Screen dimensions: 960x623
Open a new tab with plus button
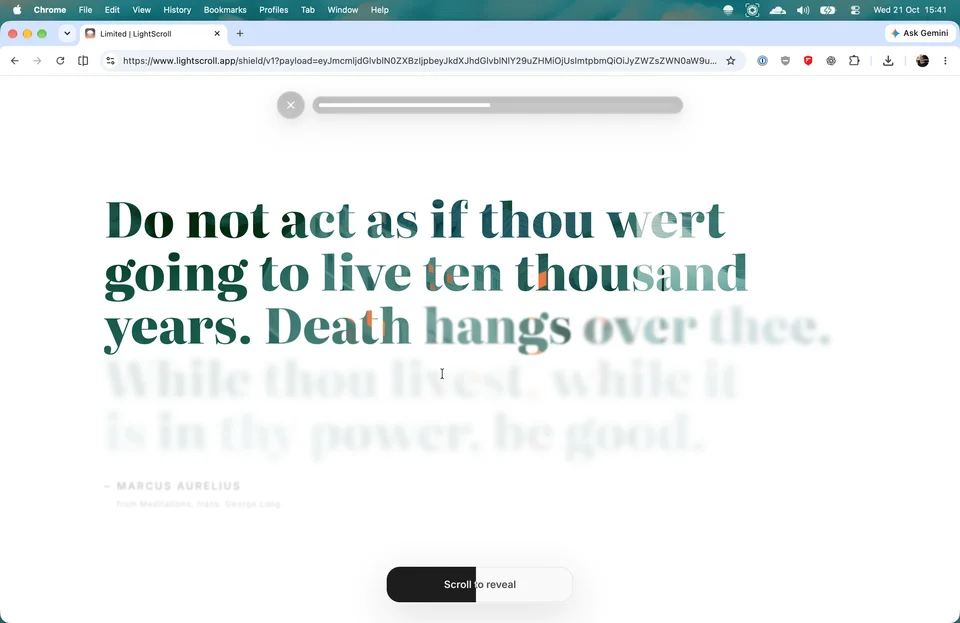tap(240, 34)
